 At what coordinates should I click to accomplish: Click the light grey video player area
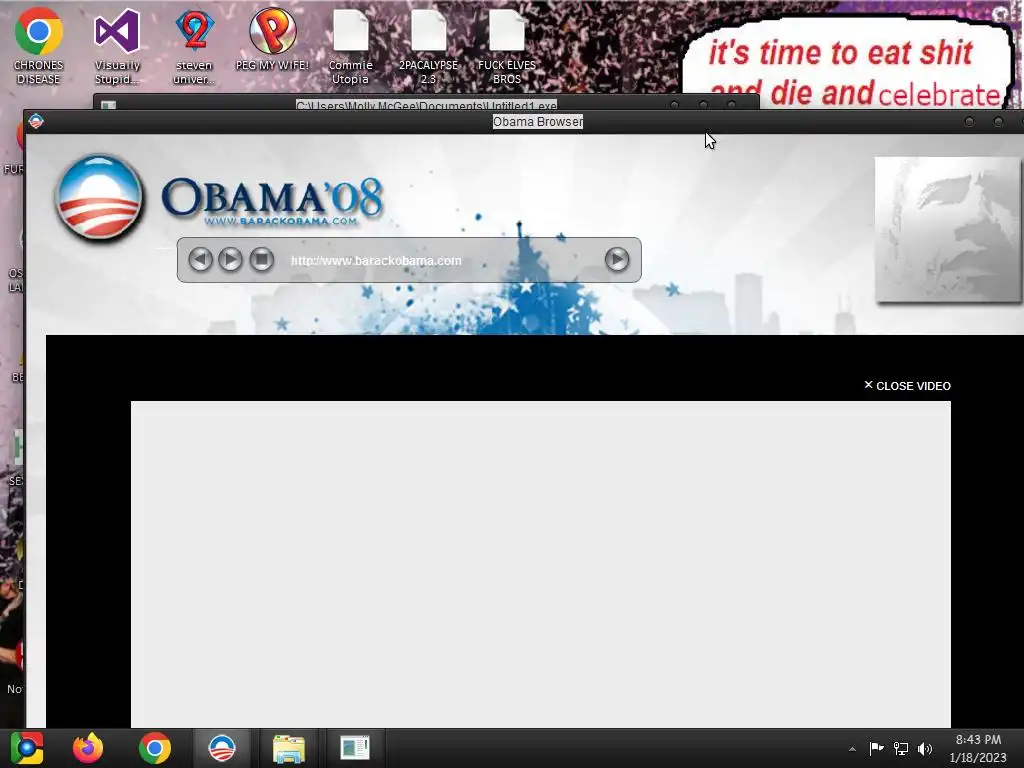click(x=541, y=564)
